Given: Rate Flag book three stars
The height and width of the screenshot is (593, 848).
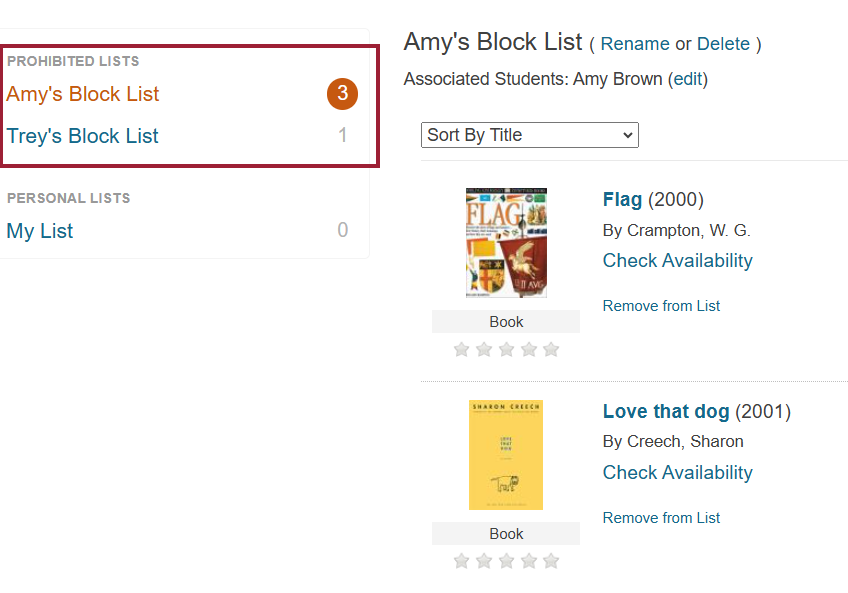Looking at the screenshot, I should point(506,350).
